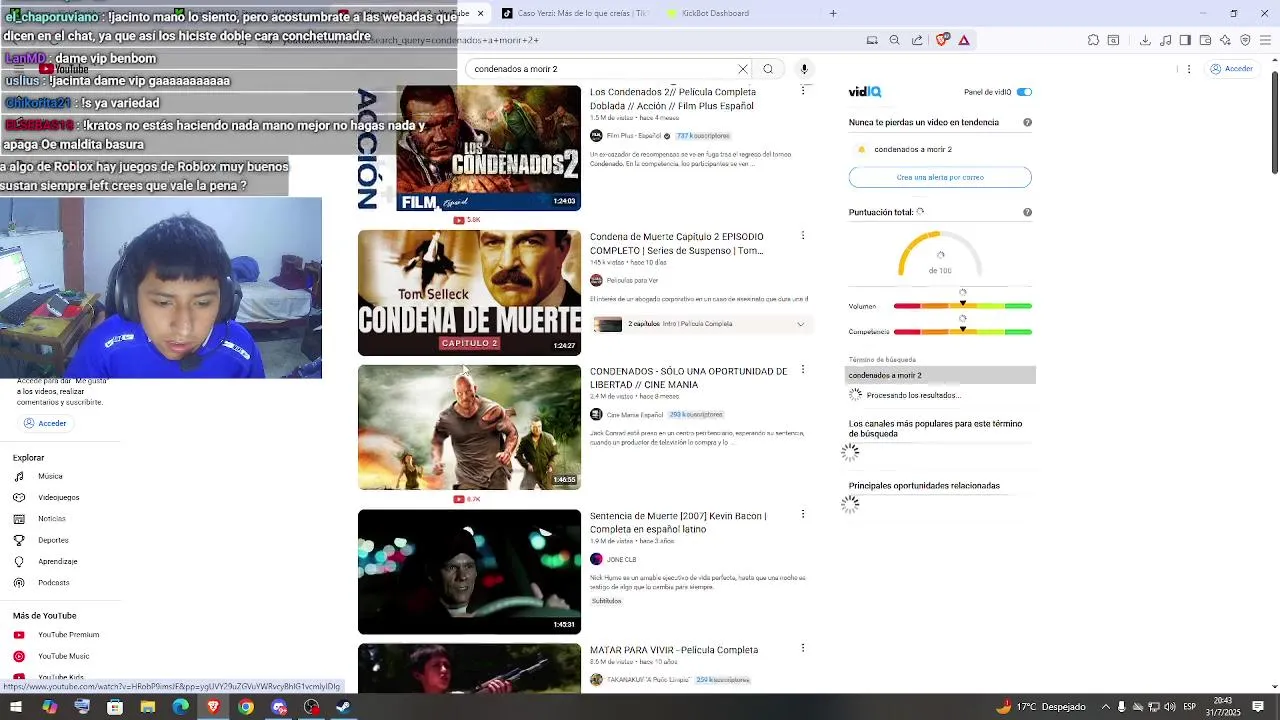The width and height of the screenshot is (1280, 720).
Task: Open the Brave Shields lion icon
Action: pyautogui.click(x=941, y=40)
